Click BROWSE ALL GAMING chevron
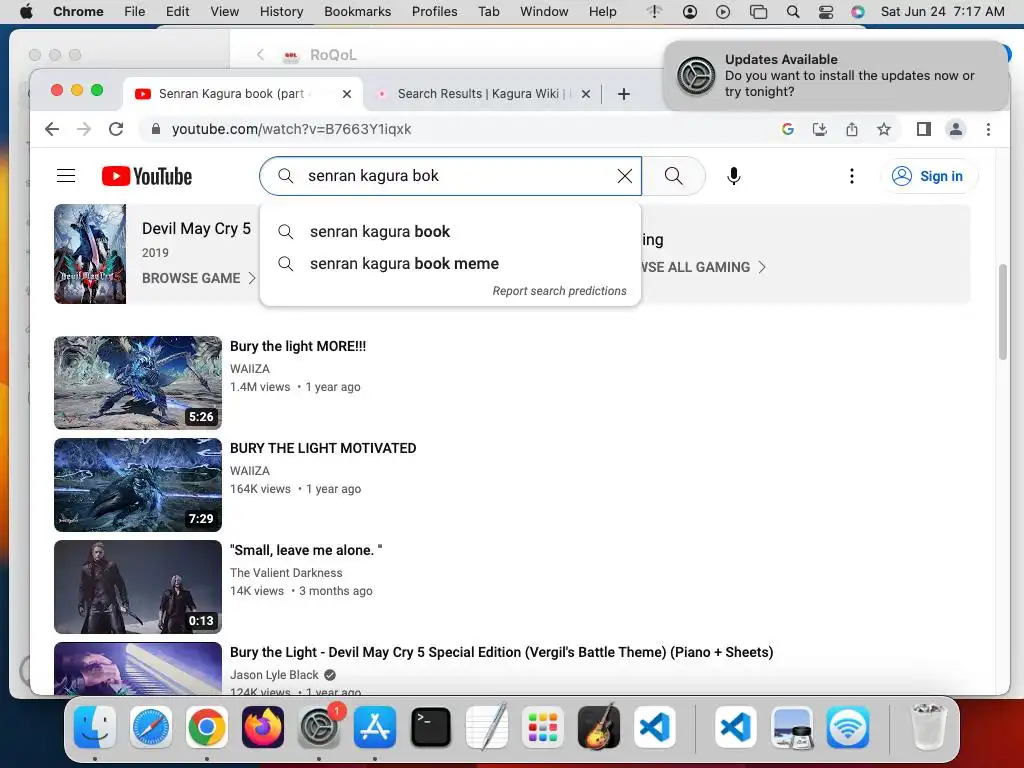Viewport: 1024px width, 768px height. (x=761, y=267)
